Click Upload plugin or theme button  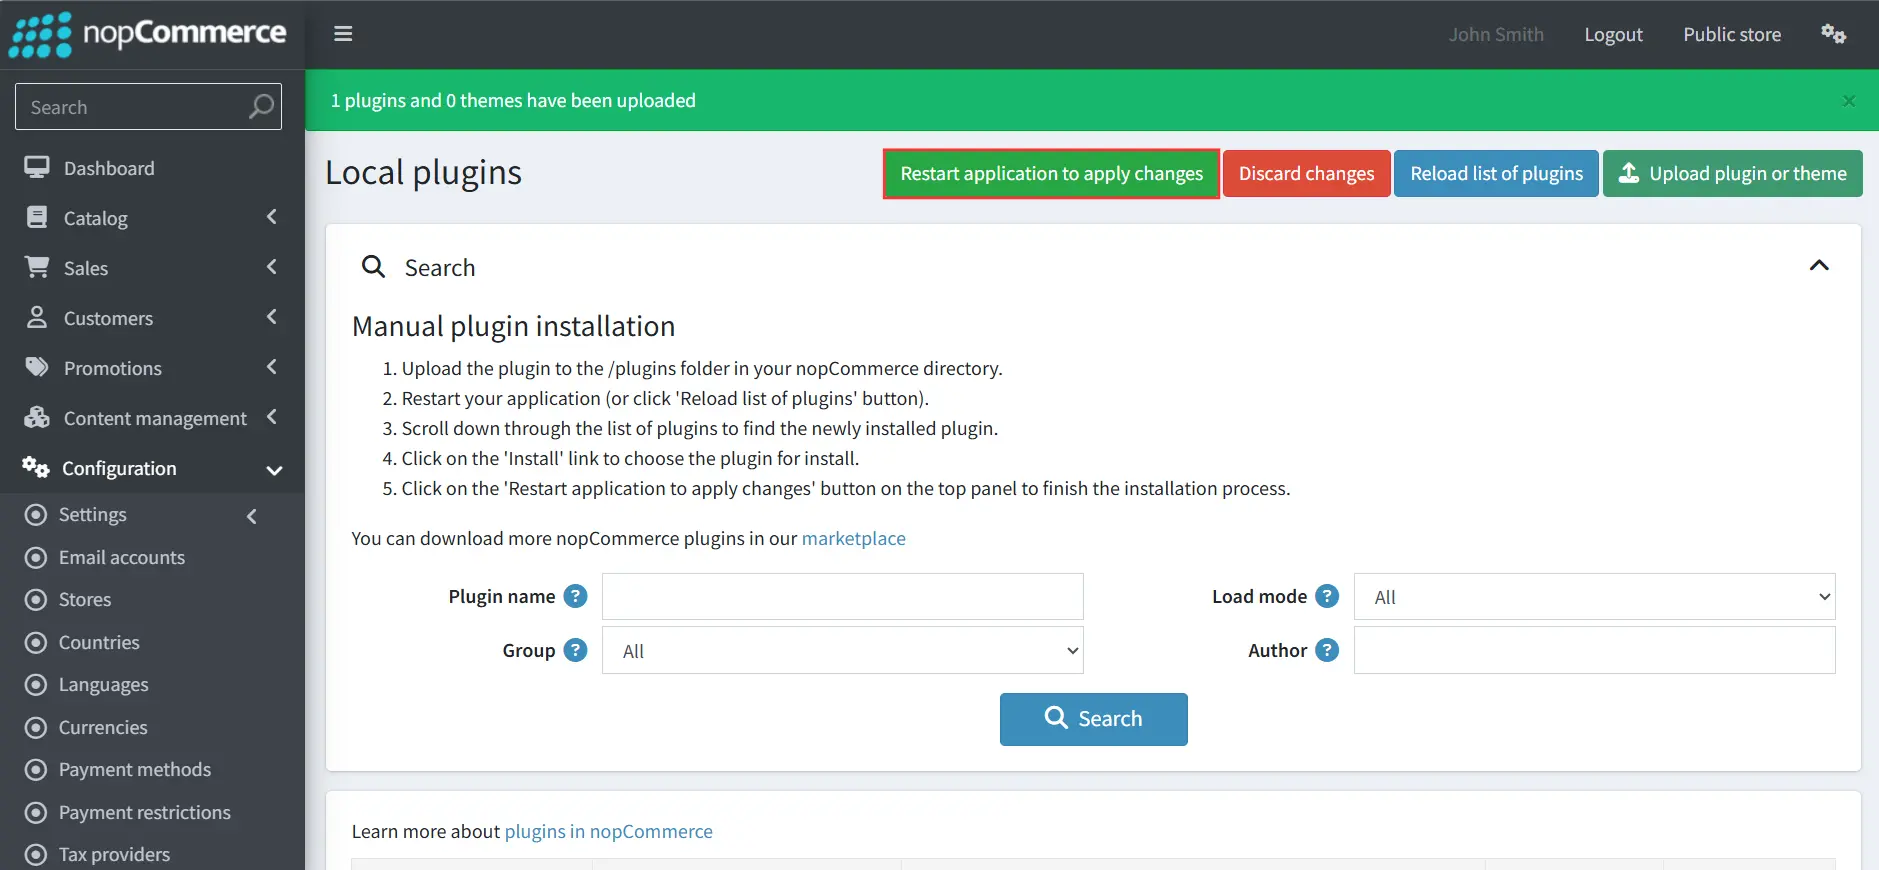(x=1732, y=174)
